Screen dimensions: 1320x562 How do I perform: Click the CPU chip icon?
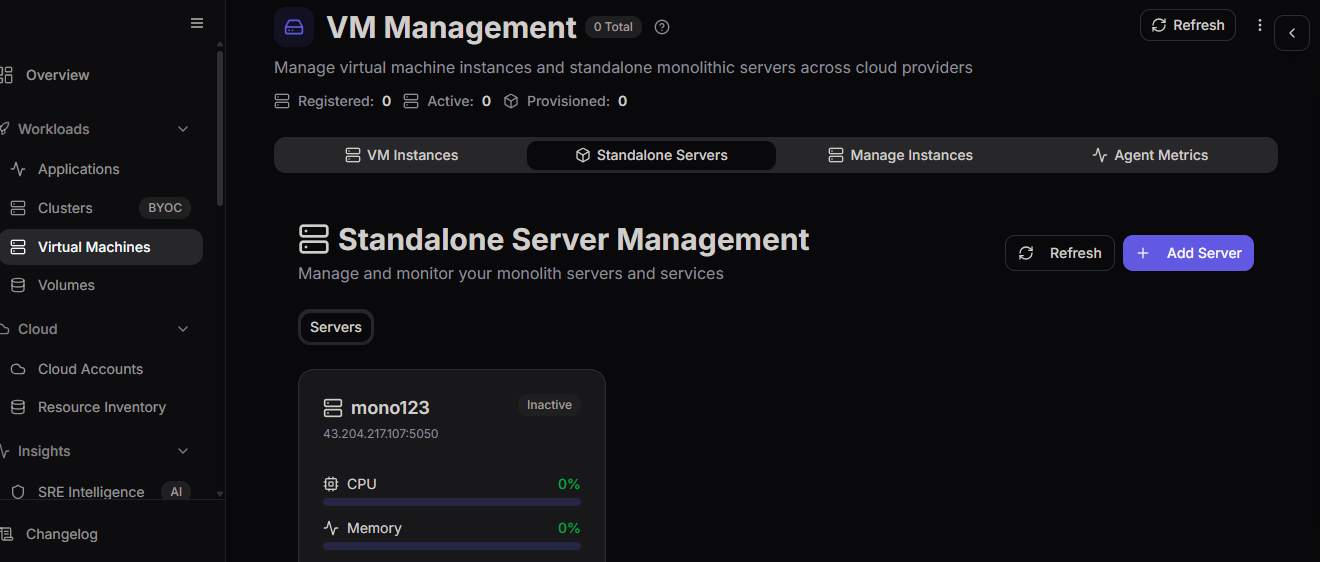tap(331, 484)
